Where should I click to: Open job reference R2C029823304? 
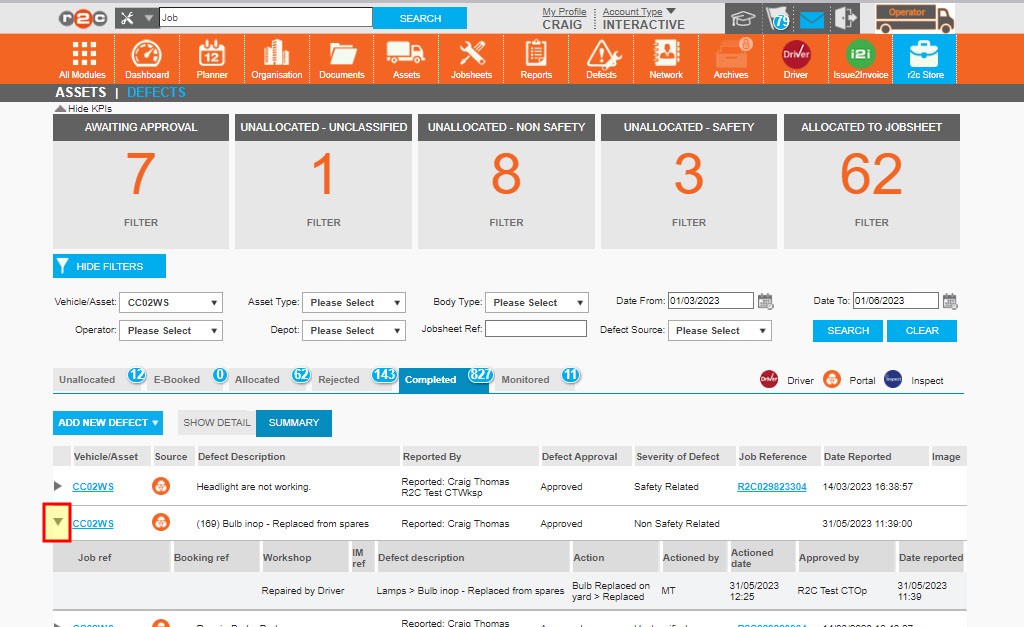(x=774, y=486)
